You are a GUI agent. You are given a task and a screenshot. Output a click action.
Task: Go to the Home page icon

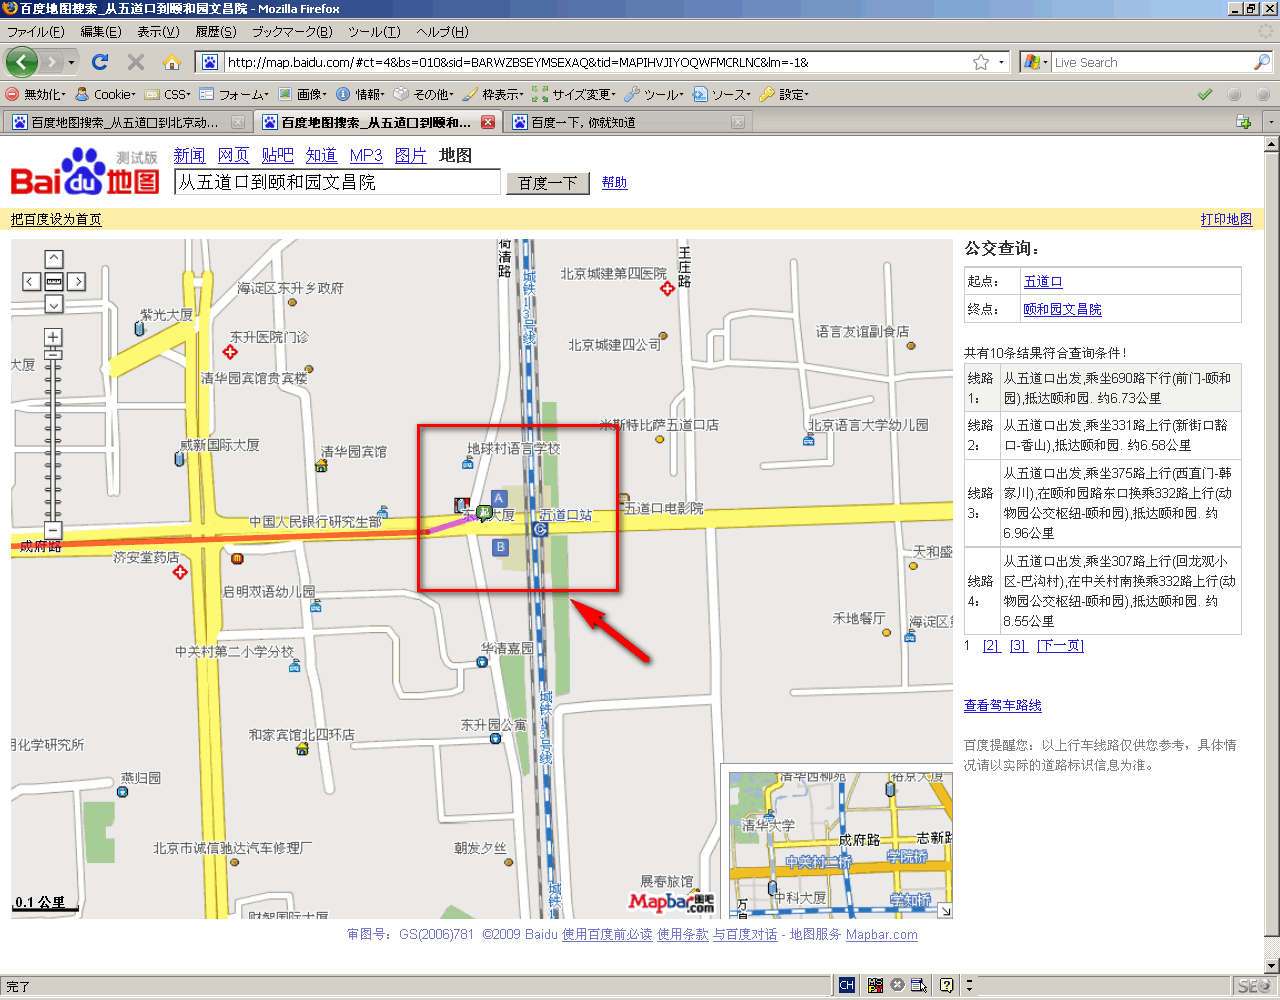tap(172, 62)
